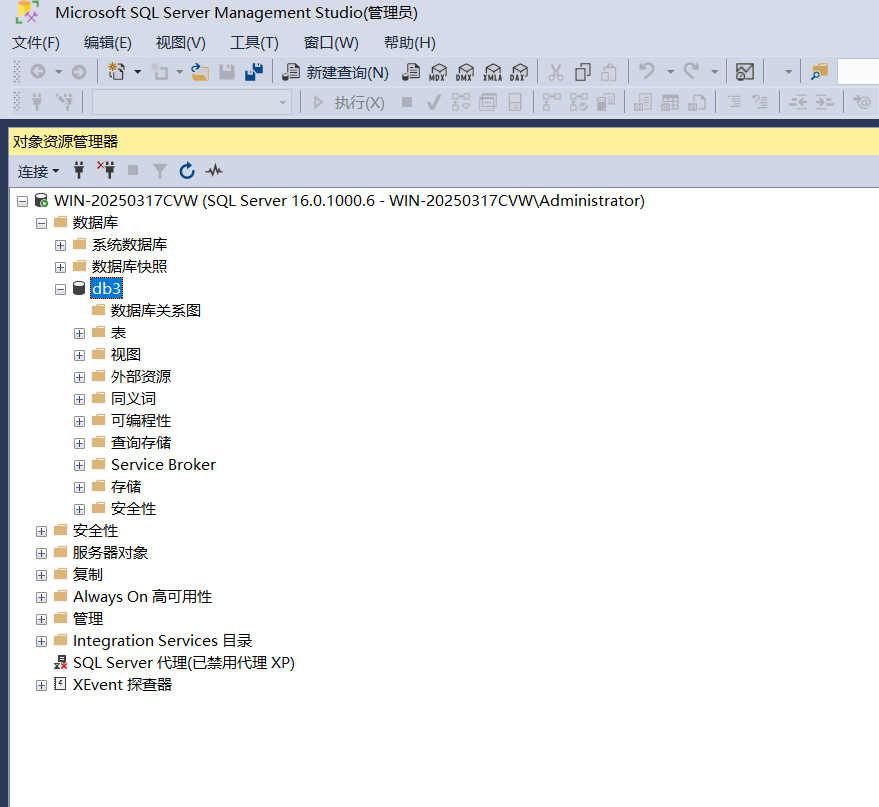Select the db3 database
879x807 pixels.
pyautogui.click(x=107, y=289)
